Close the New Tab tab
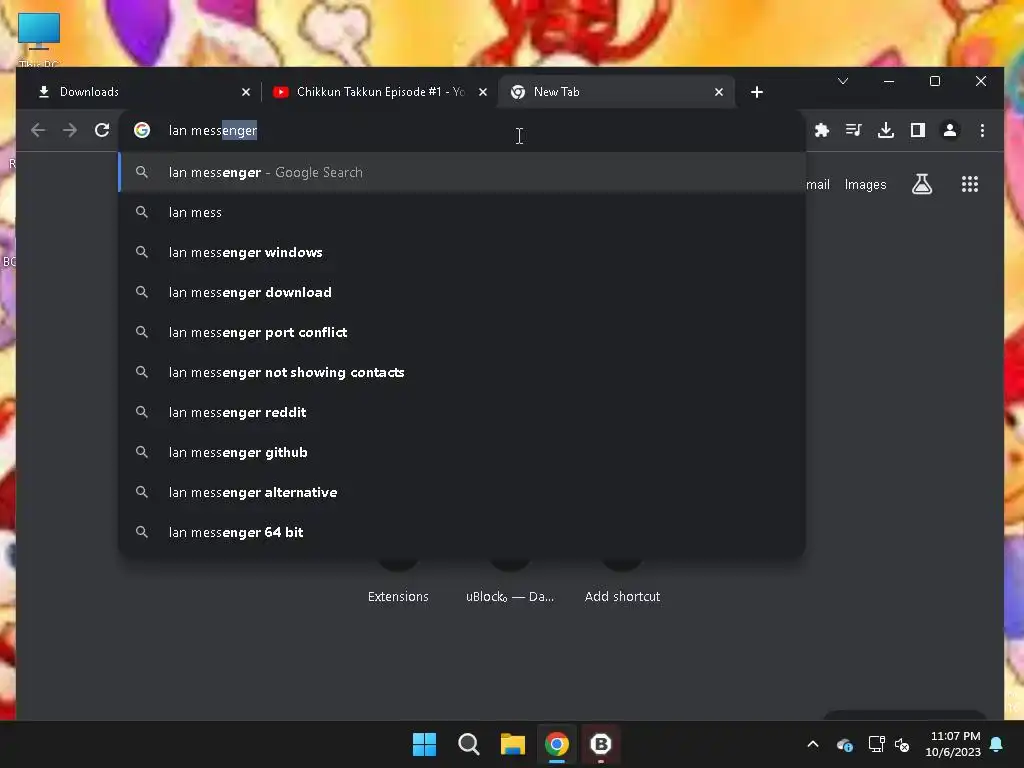 click(x=718, y=92)
